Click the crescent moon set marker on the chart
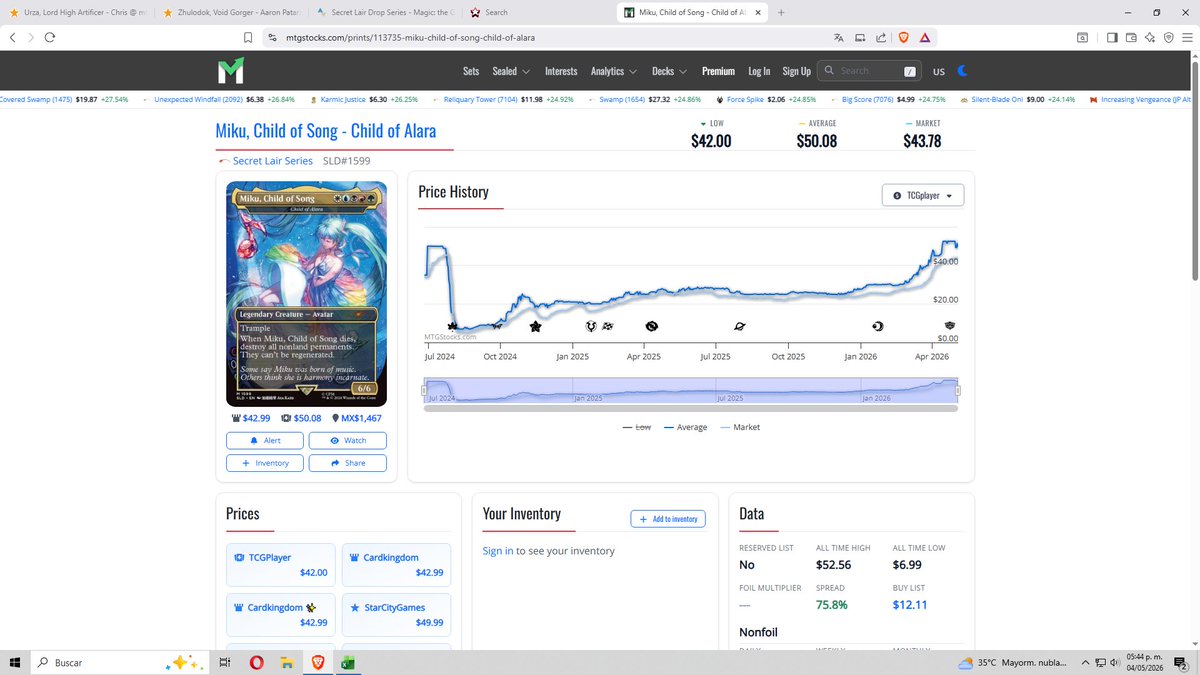 878,326
